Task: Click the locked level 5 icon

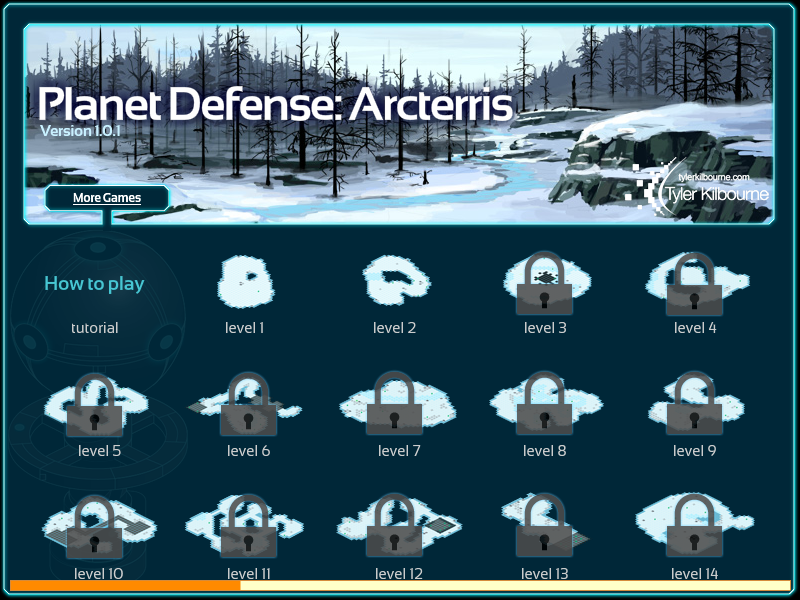Action: [94, 405]
